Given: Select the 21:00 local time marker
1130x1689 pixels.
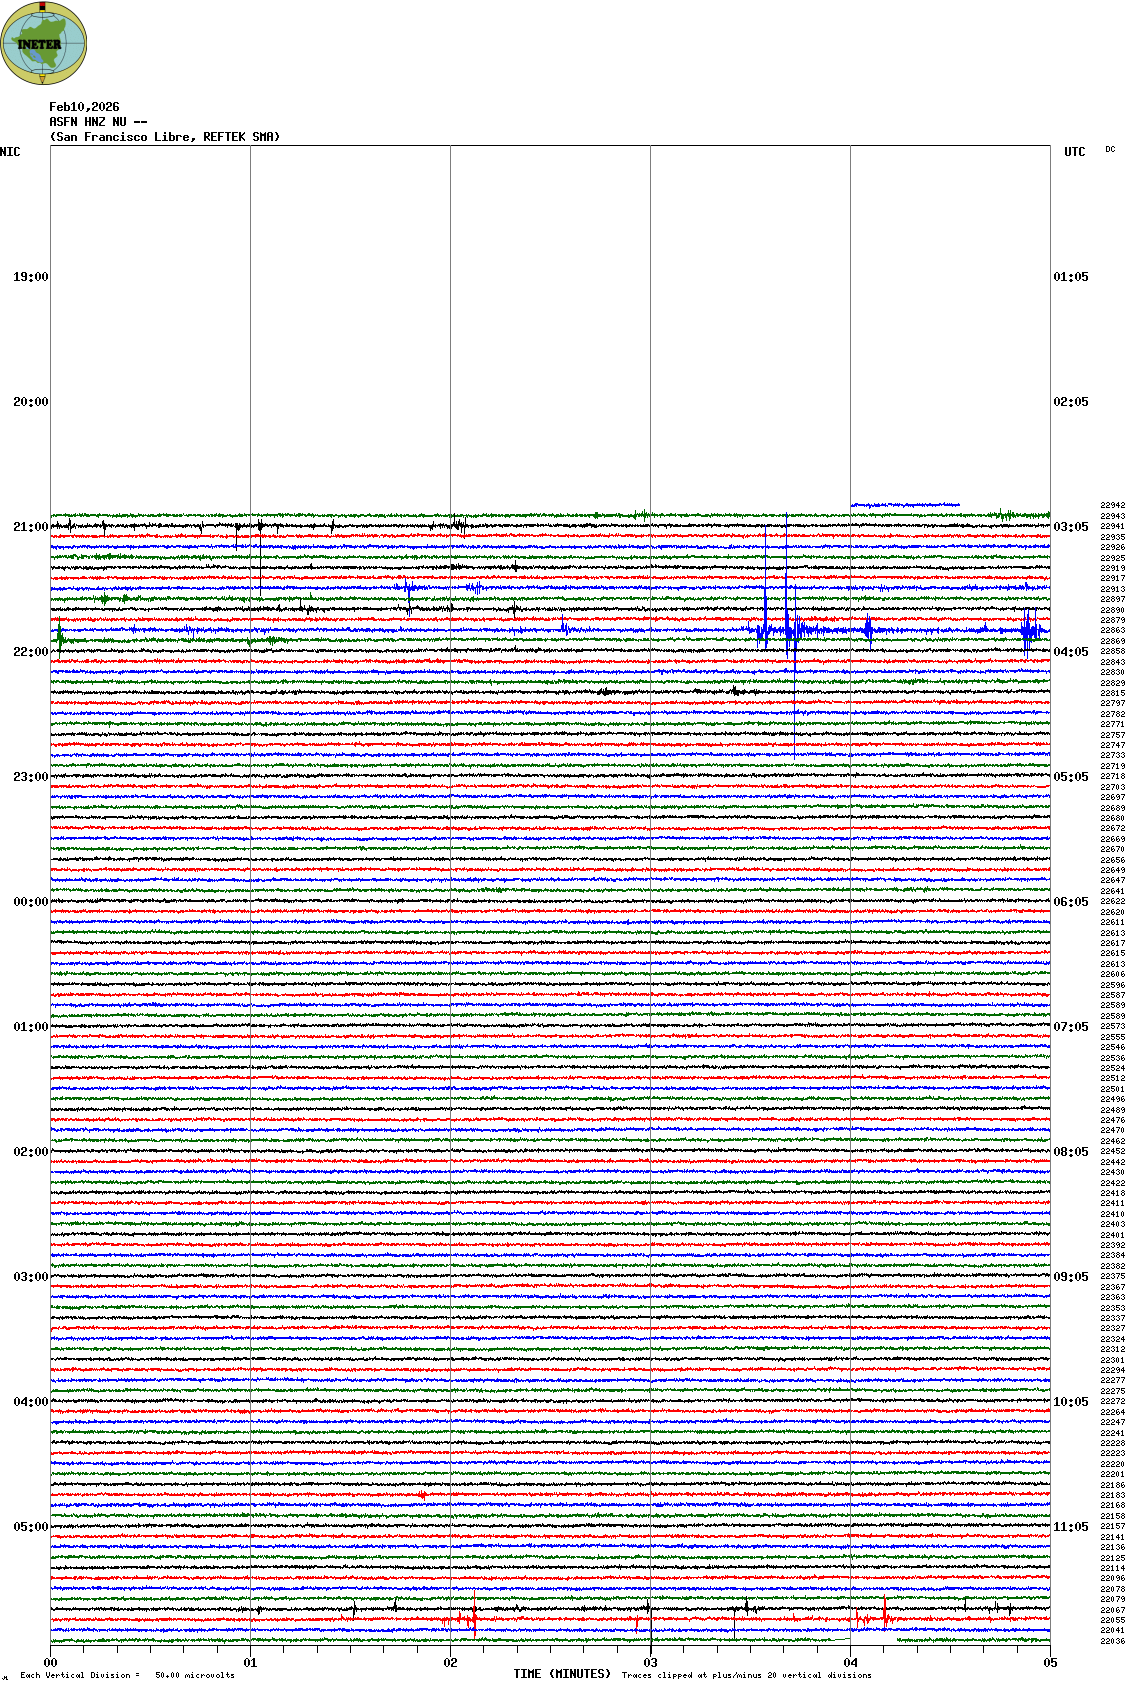Looking at the screenshot, I should (30, 527).
